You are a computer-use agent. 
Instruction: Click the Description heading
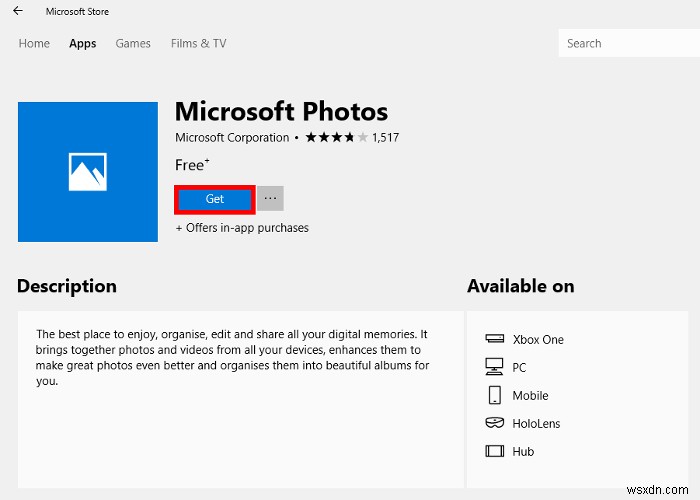[67, 286]
